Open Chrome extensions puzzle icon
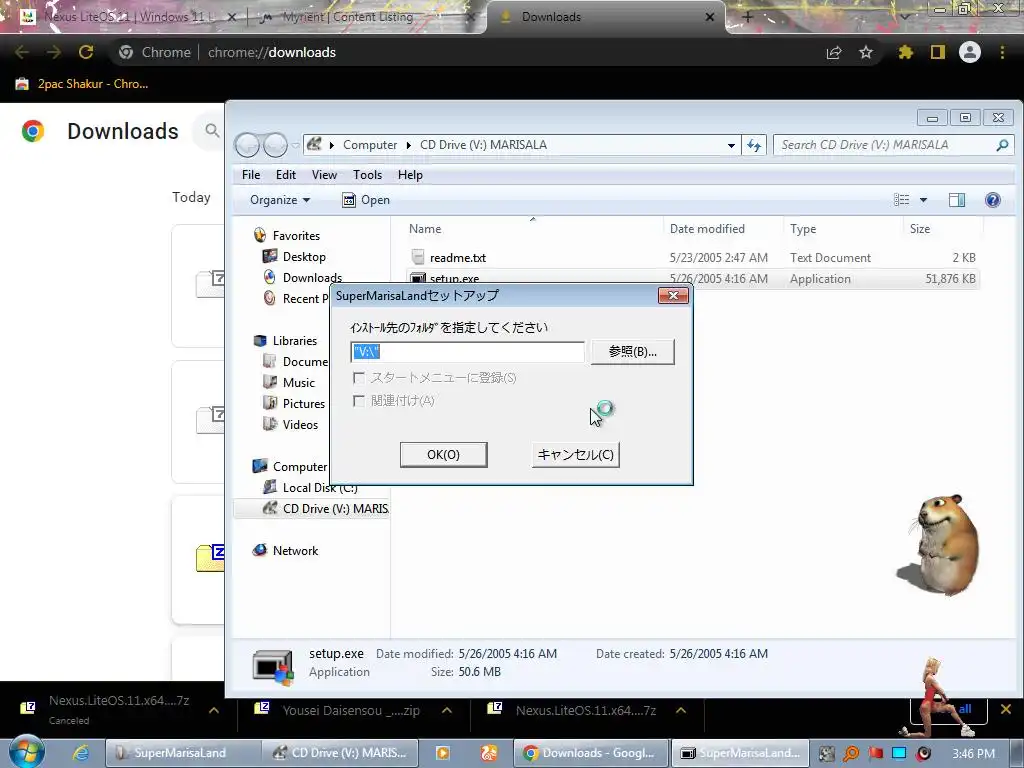 pyautogui.click(x=905, y=52)
